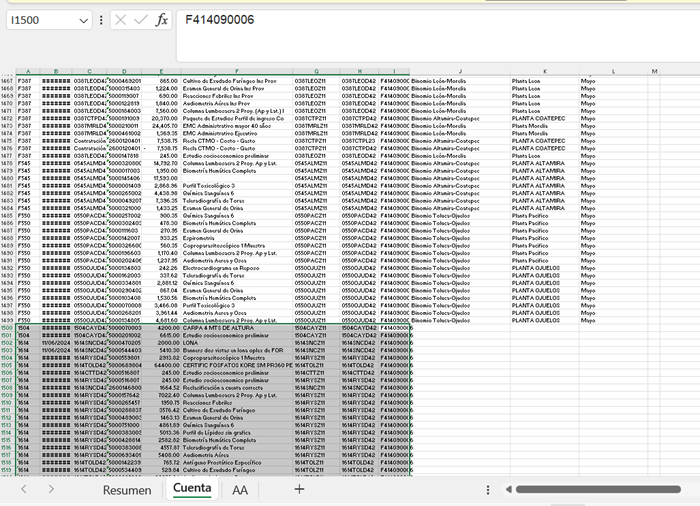The height and width of the screenshot is (506, 700).
Task: Click the Enter checkmark icon in formula bar
Action: [x=140, y=20]
